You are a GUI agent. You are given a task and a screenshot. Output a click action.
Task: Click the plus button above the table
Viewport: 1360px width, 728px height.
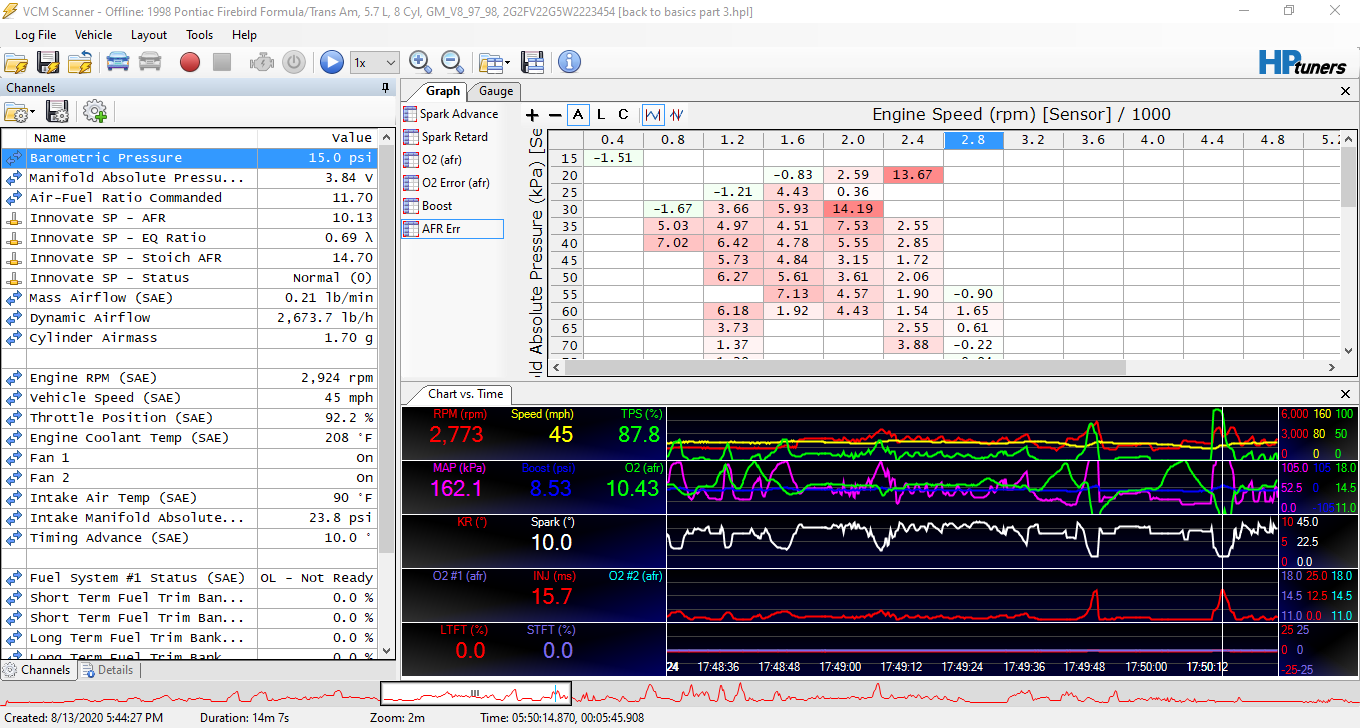[x=533, y=115]
